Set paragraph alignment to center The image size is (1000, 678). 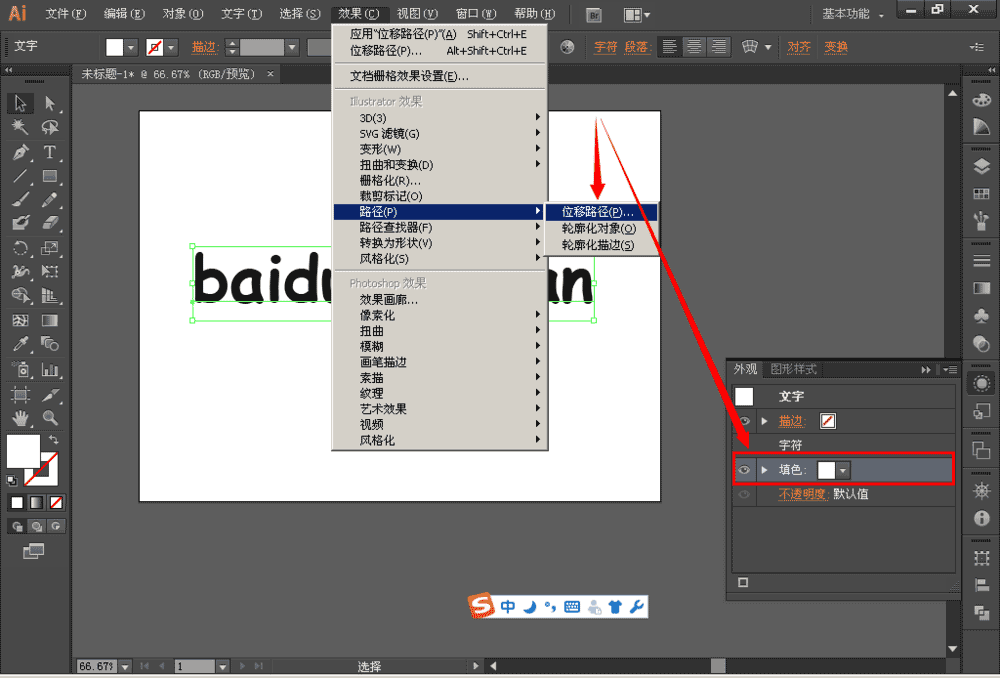pos(694,47)
